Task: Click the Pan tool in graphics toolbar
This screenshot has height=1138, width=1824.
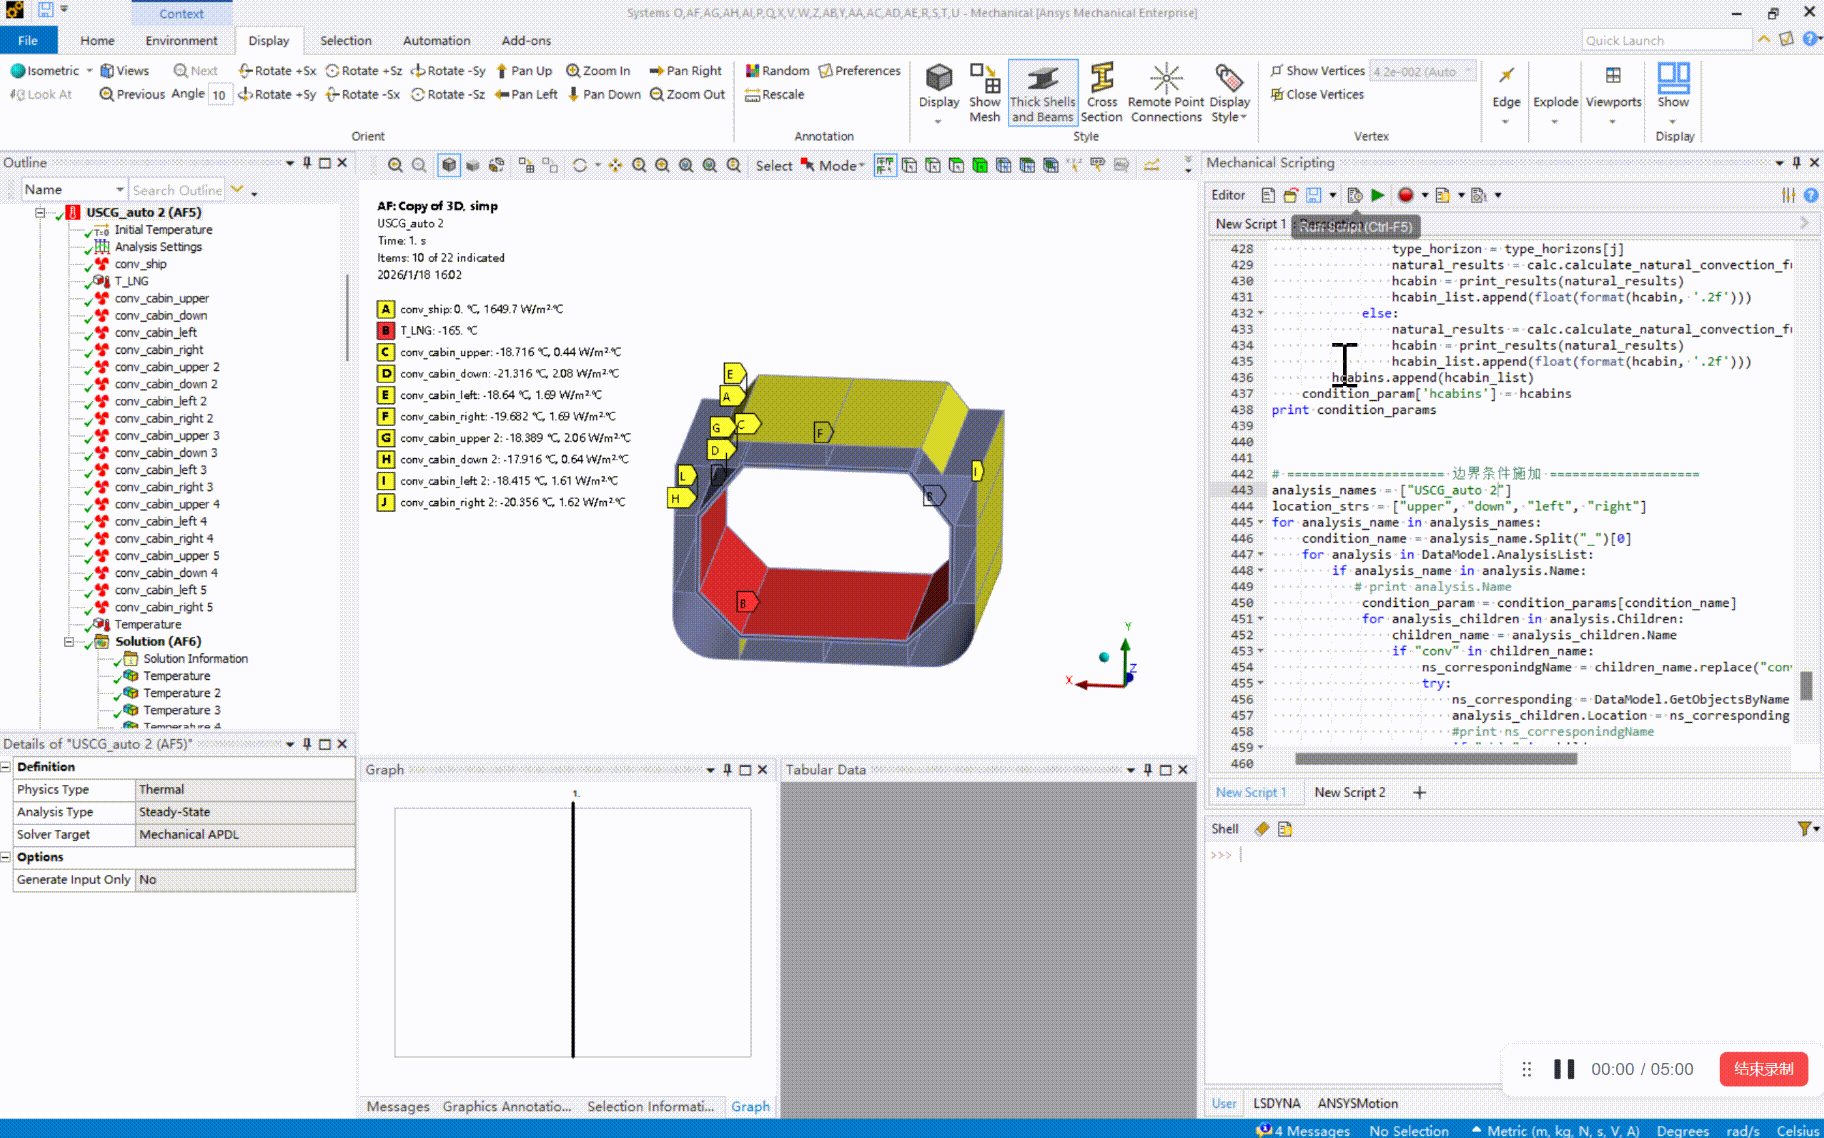Action: click(x=615, y=166)
